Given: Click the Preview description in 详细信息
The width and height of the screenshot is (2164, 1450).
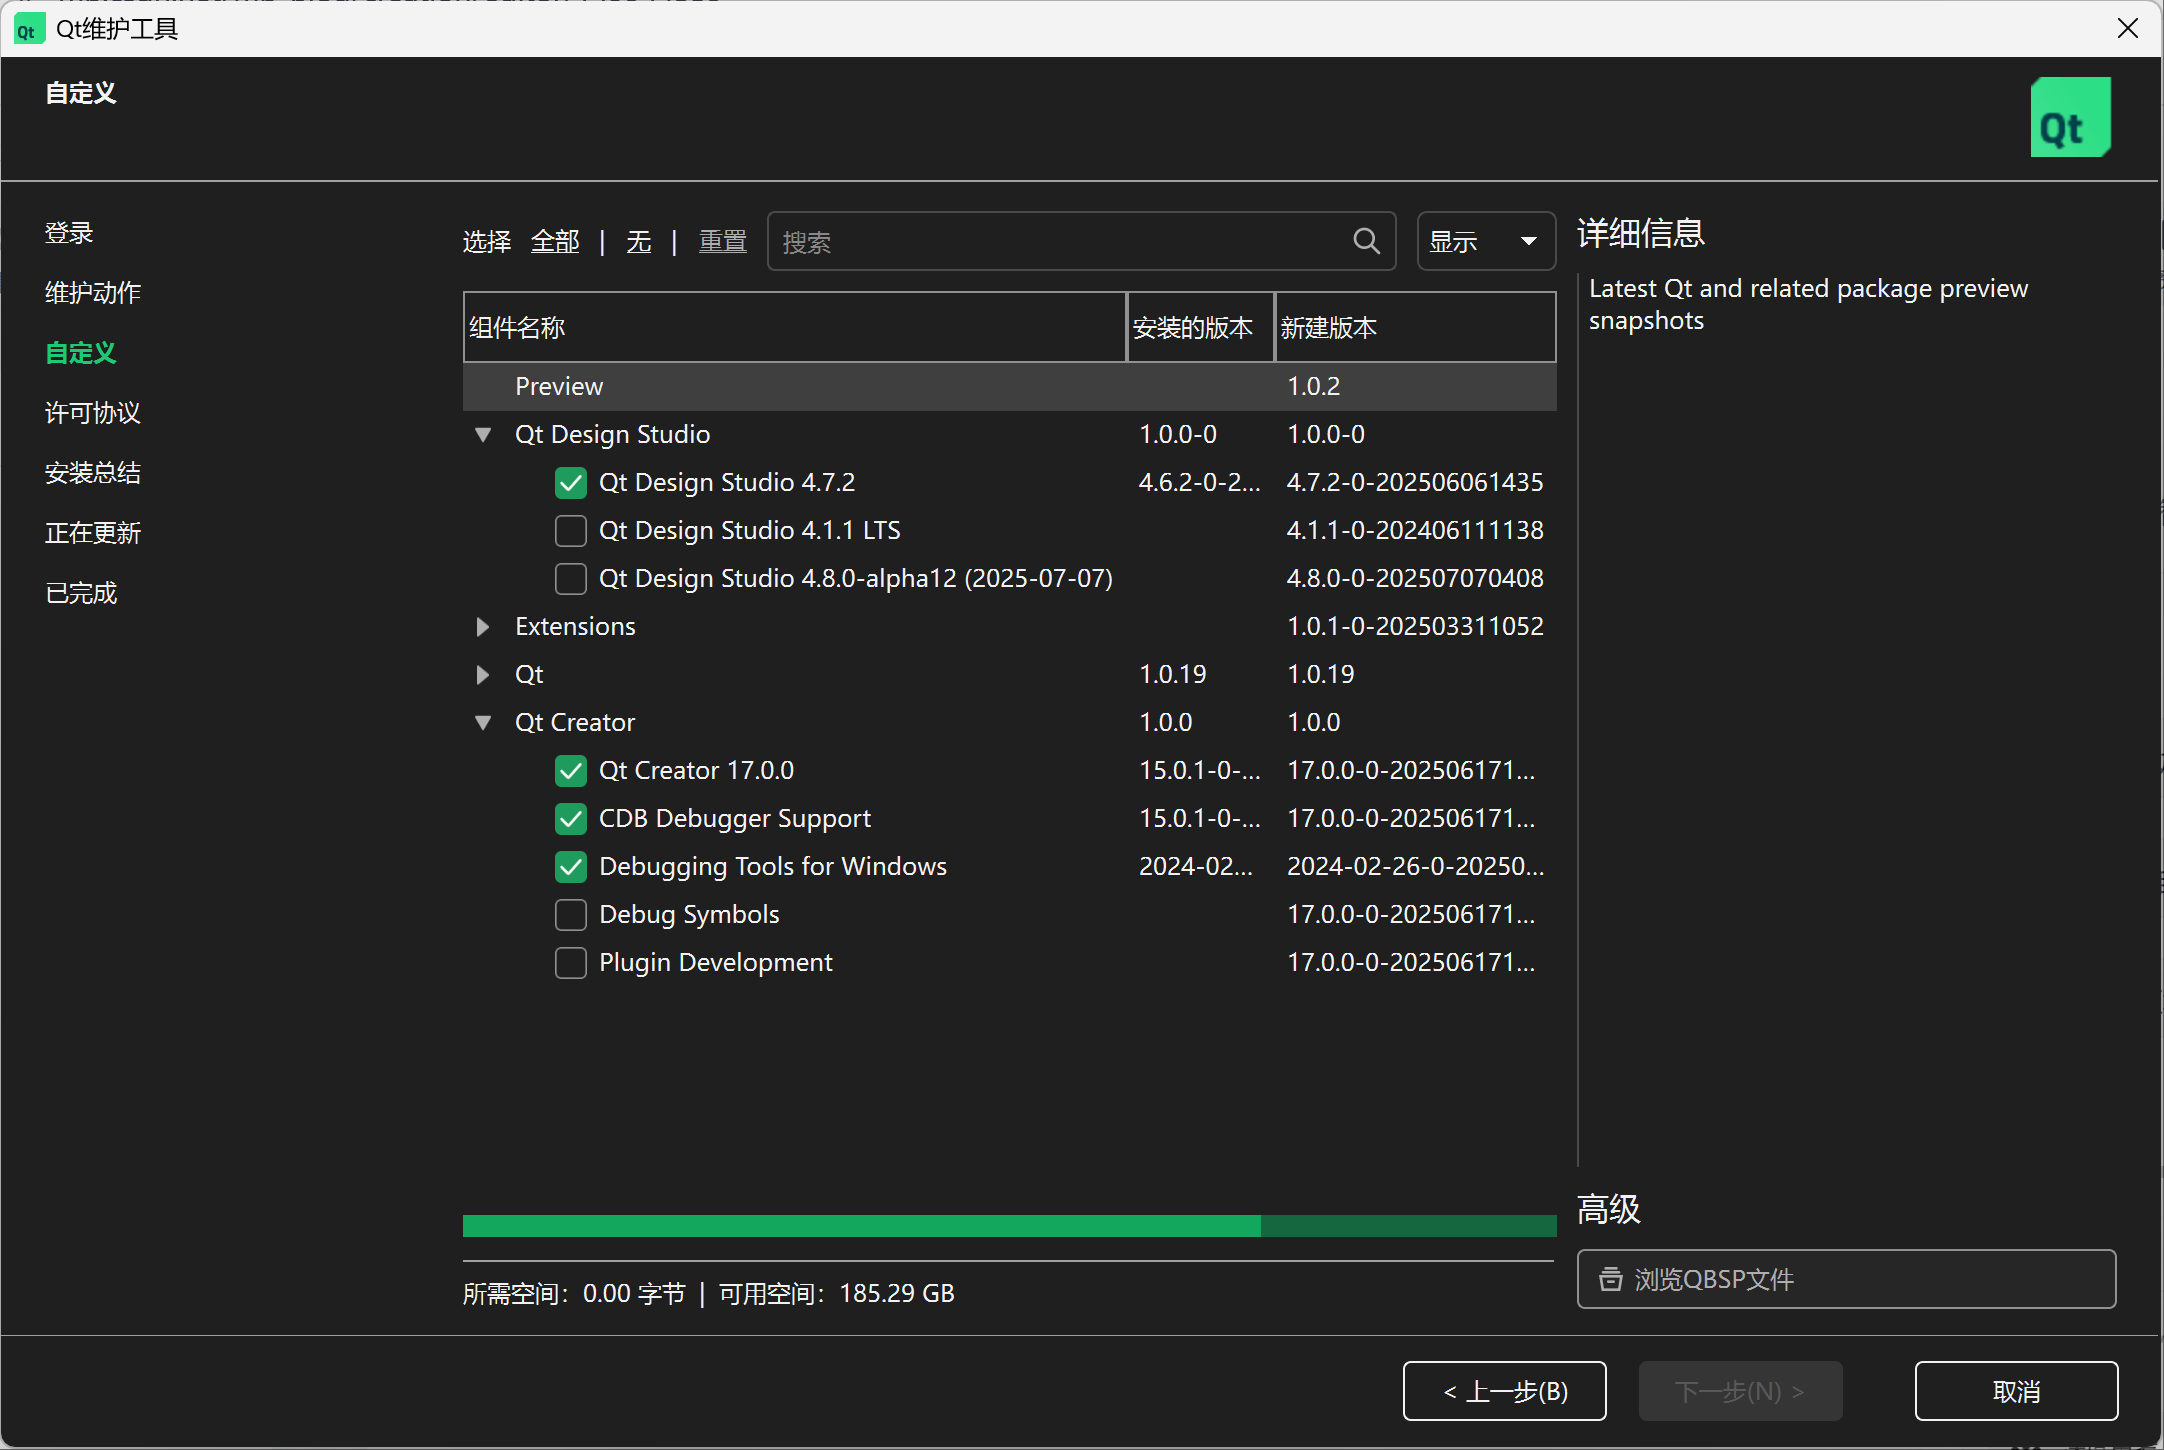Looking at the screenshot, I should pos(1808,305).
